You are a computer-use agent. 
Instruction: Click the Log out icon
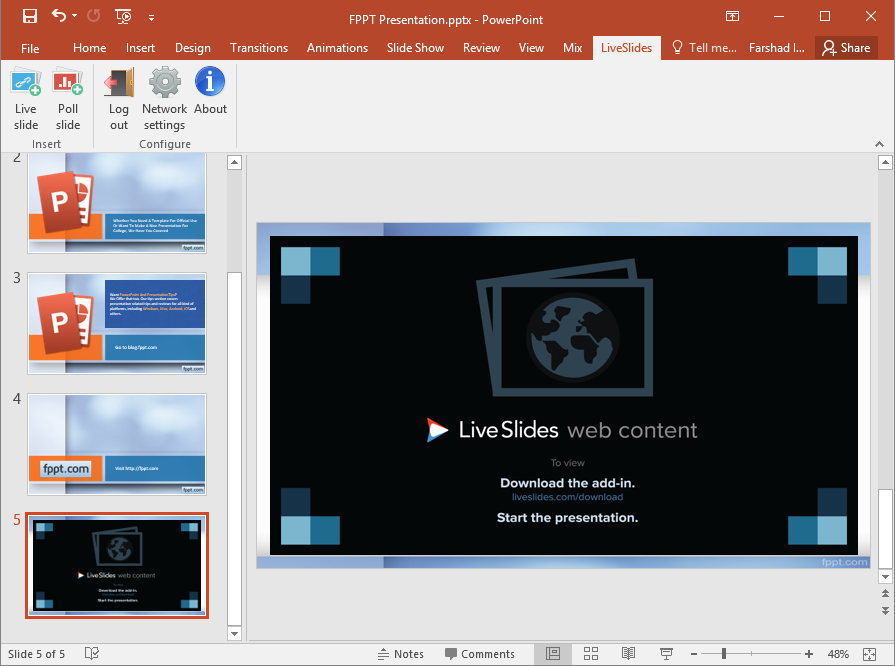click(119, 99)
